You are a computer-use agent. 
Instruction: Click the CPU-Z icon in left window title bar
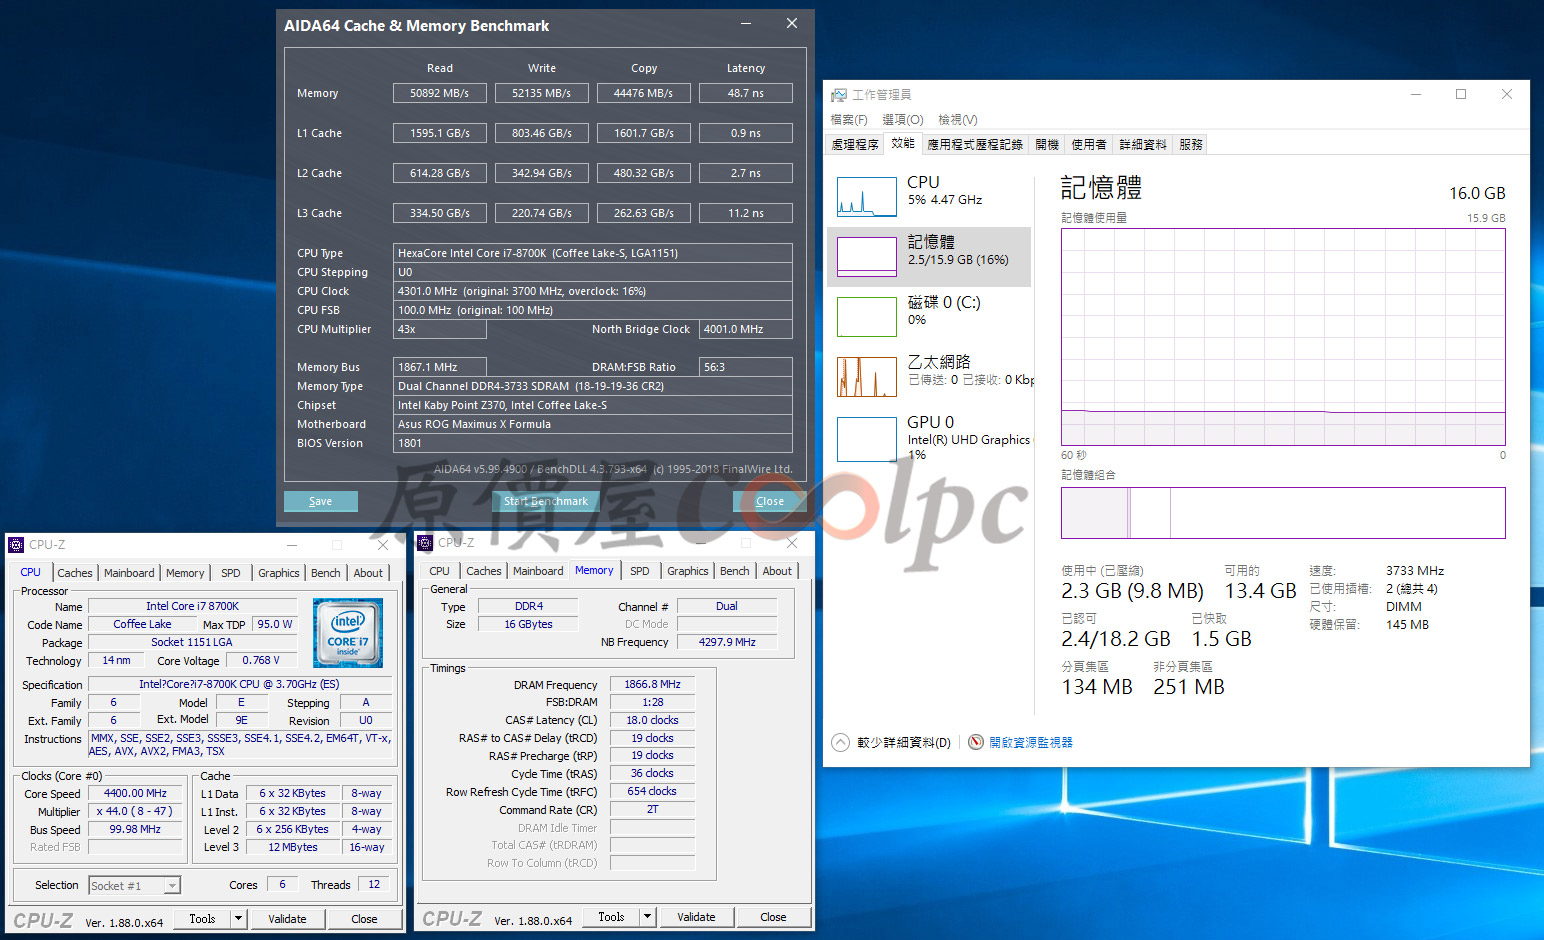point(16,545)
